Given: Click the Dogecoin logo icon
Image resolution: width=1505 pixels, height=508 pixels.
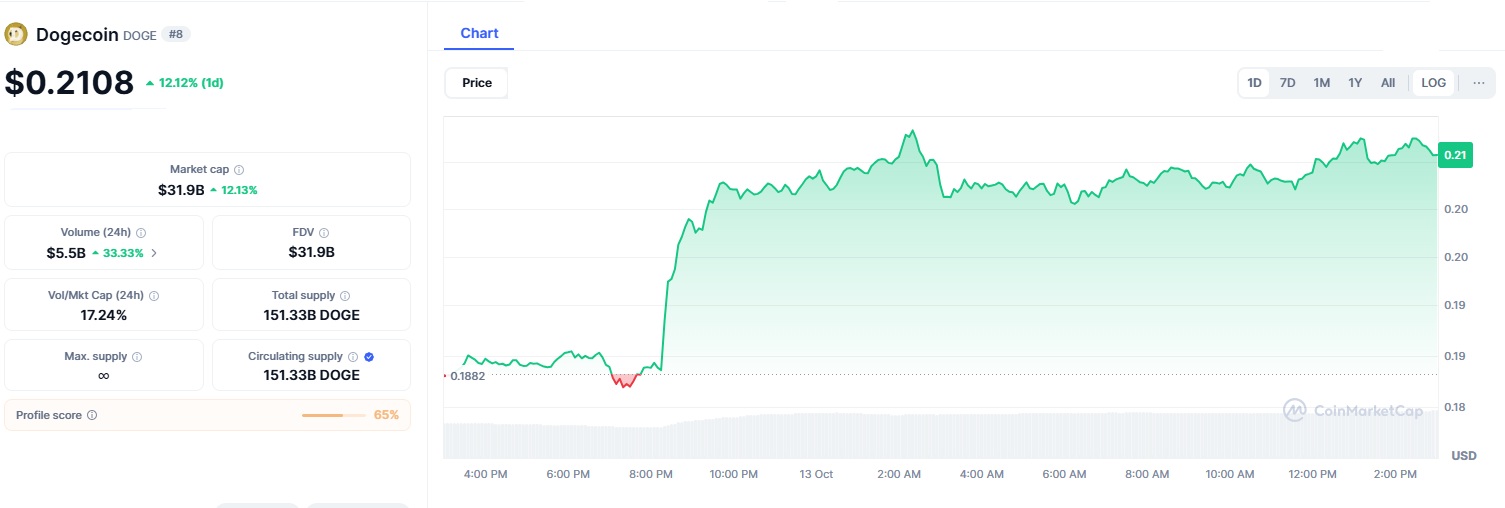Looking at the screenshot, I should [x=16, y=35].
